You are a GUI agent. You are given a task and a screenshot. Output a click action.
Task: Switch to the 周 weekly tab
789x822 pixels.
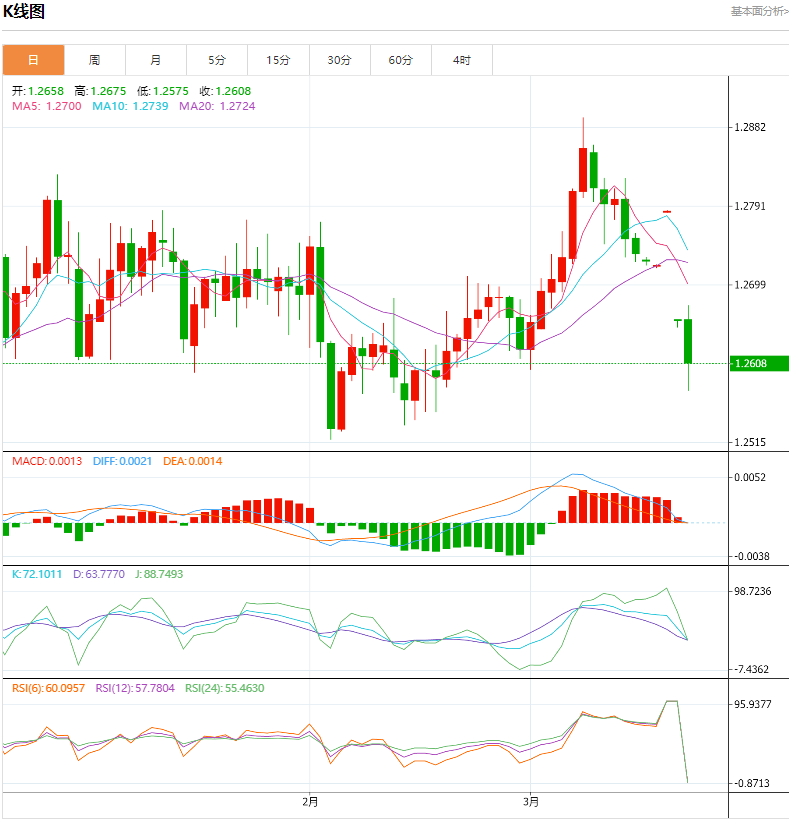click(94, 60)
